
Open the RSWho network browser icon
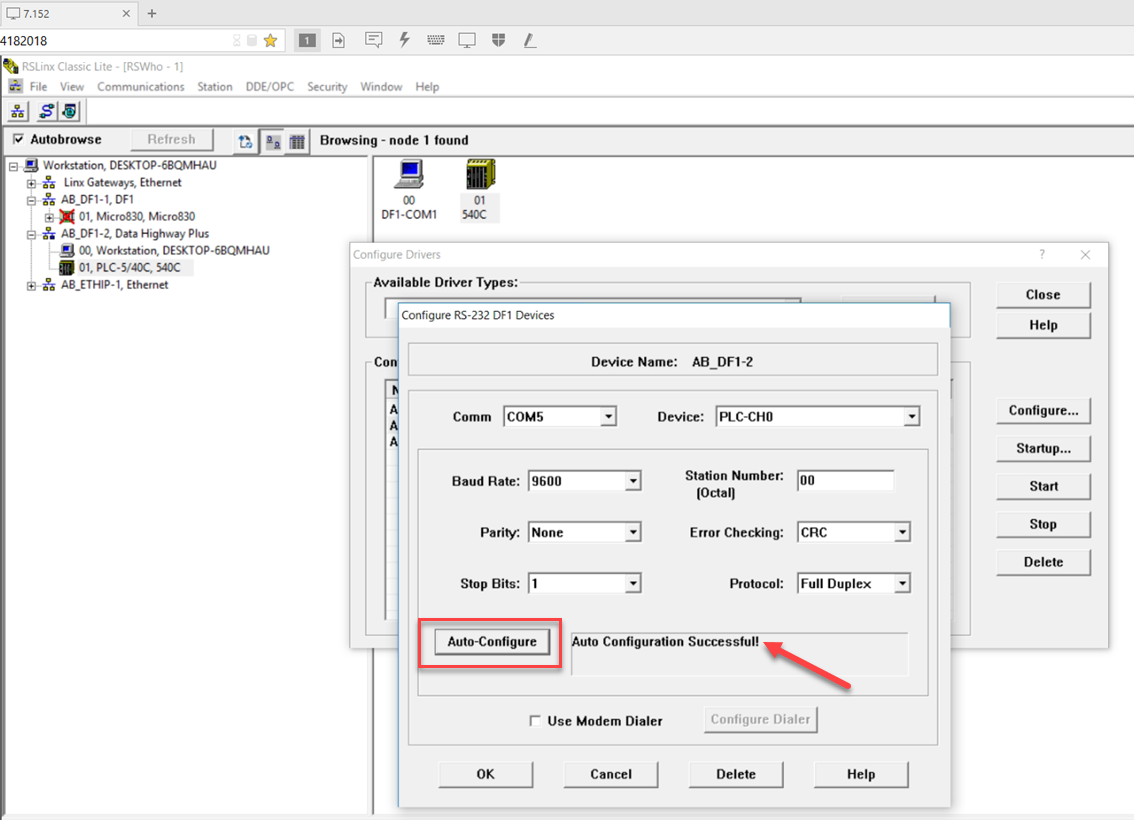pyautogui.click(x=16, y=111)
